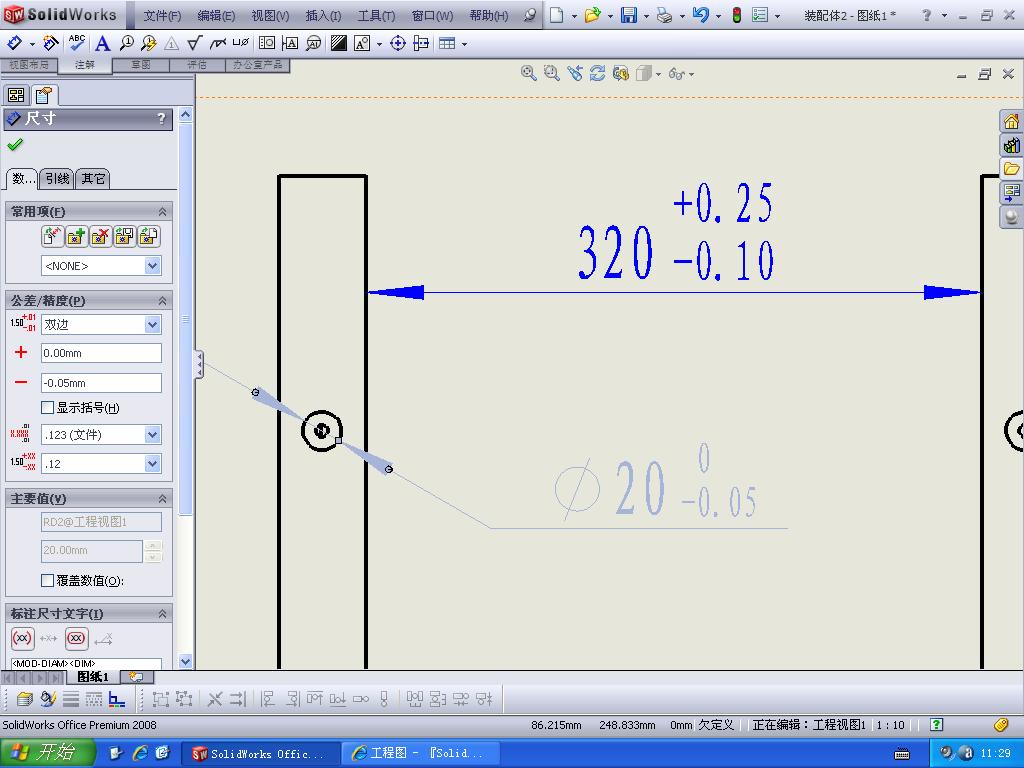Screen dimensions: 1024x768
Task: Click the Rotate View icon
Action: [x=597, y=73]
